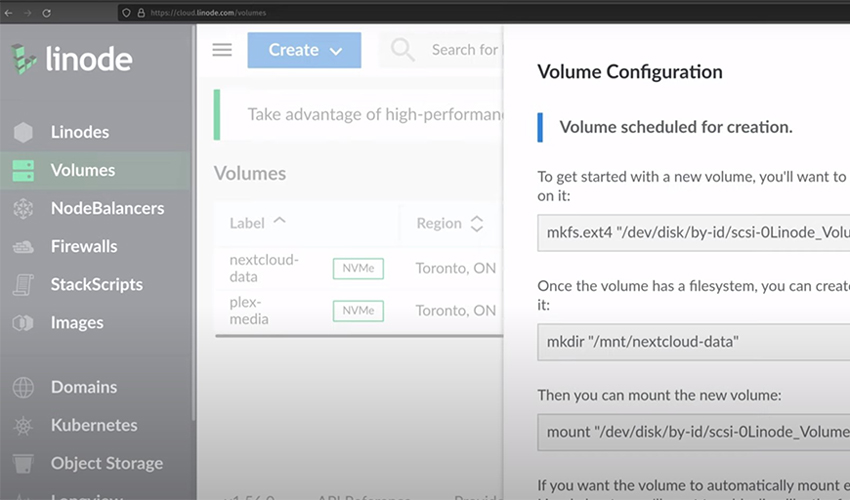
Task: Click the Firewalls sidebar icon
Action: coord(23,247)
